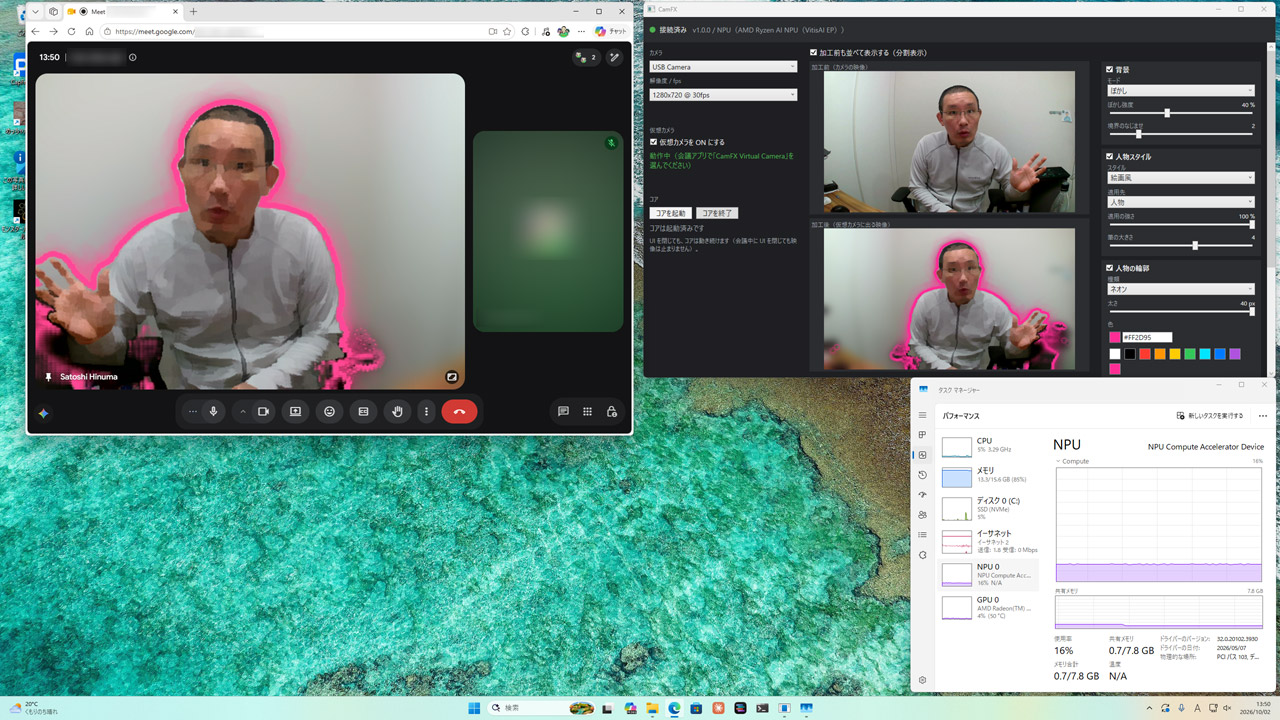The width and height of the screenshot is (1280, 720).
Task: Open meeting chat panel icon
Action: (x=563, y=411)
